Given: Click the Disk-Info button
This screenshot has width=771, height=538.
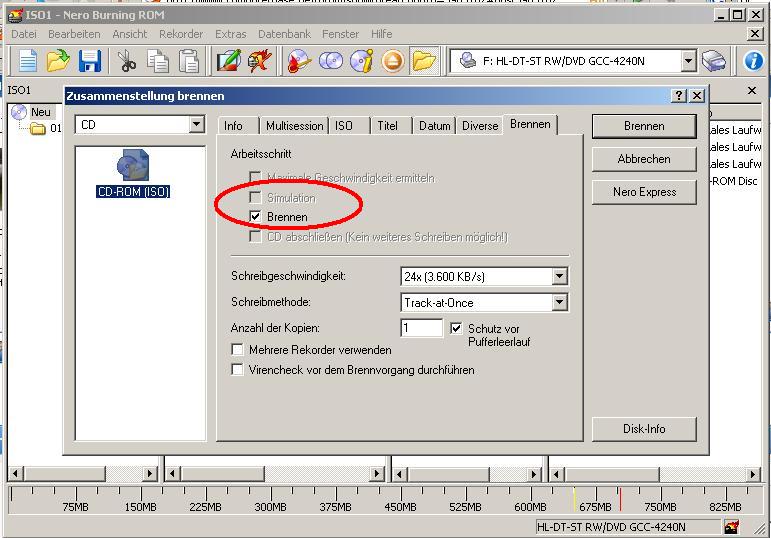Looking at the screenshot, I should (x=644, y=429).
